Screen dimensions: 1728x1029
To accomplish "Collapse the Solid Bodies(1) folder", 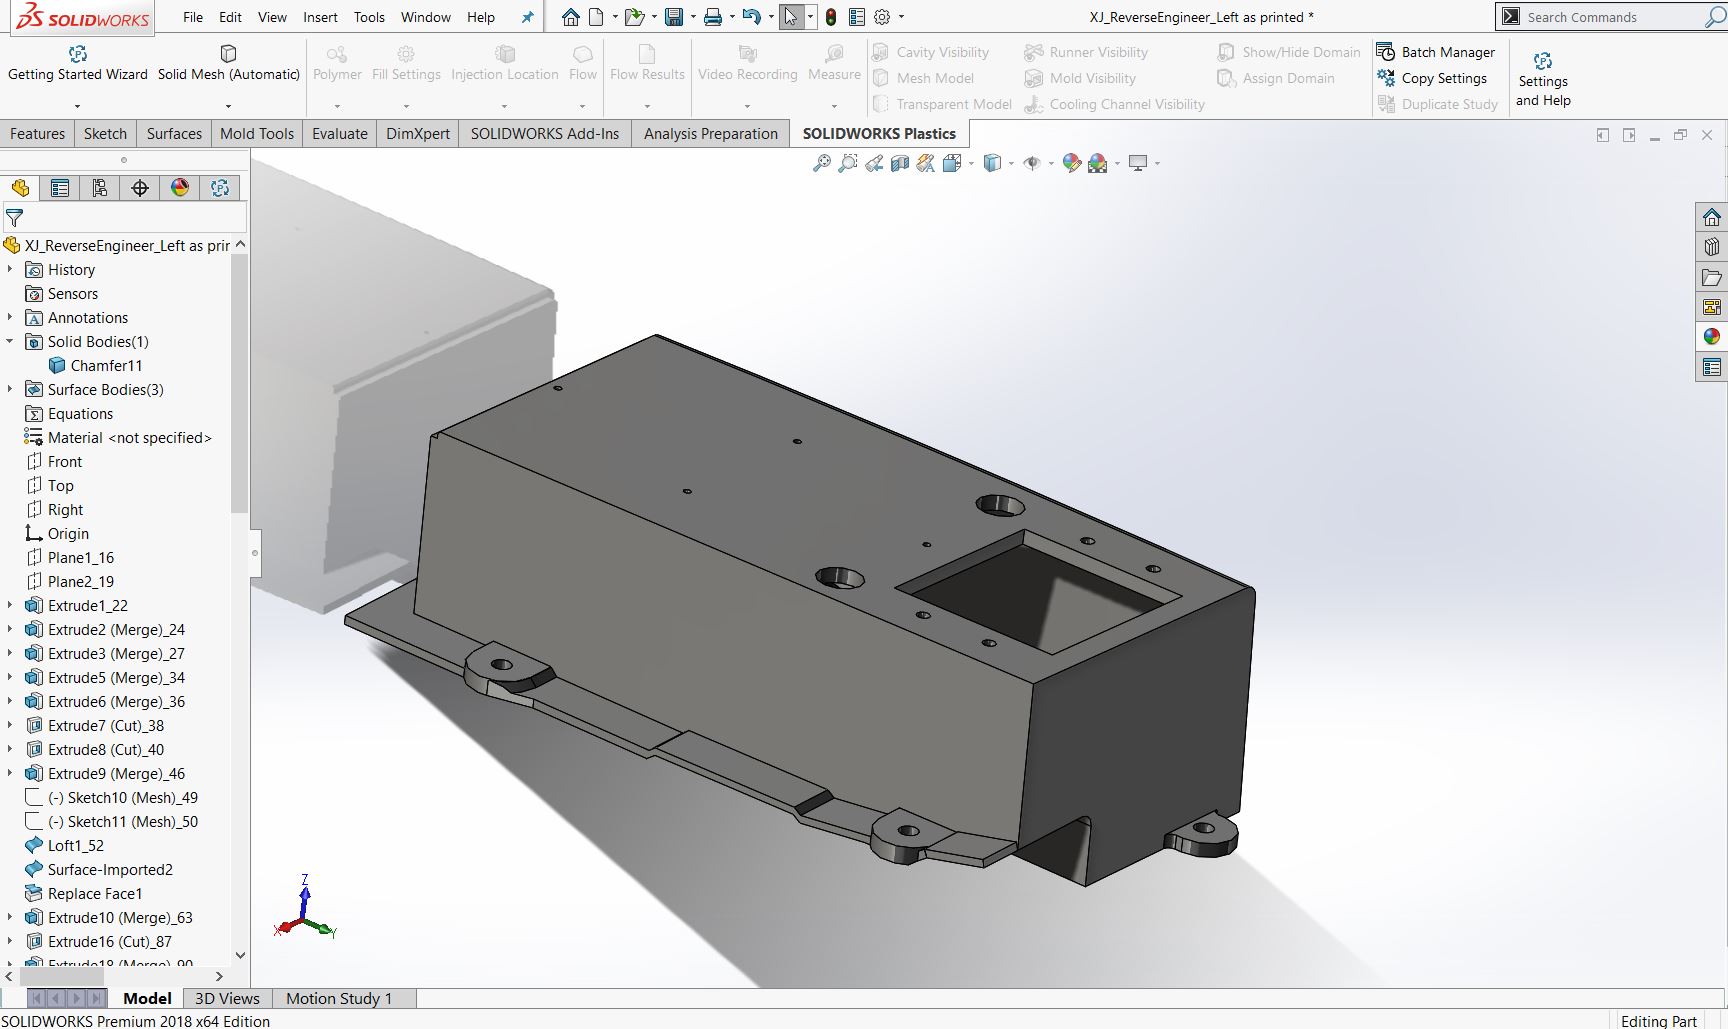I will coord(10,341).
